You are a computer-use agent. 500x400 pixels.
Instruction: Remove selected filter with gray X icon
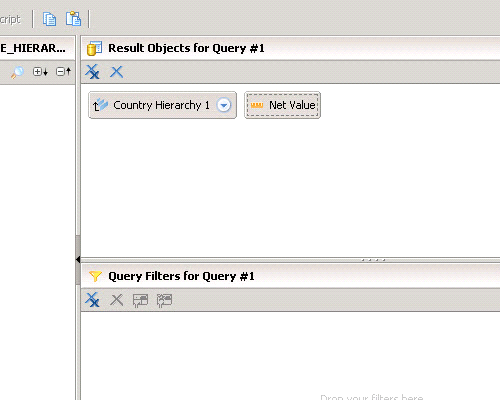(x=116, y=300)
